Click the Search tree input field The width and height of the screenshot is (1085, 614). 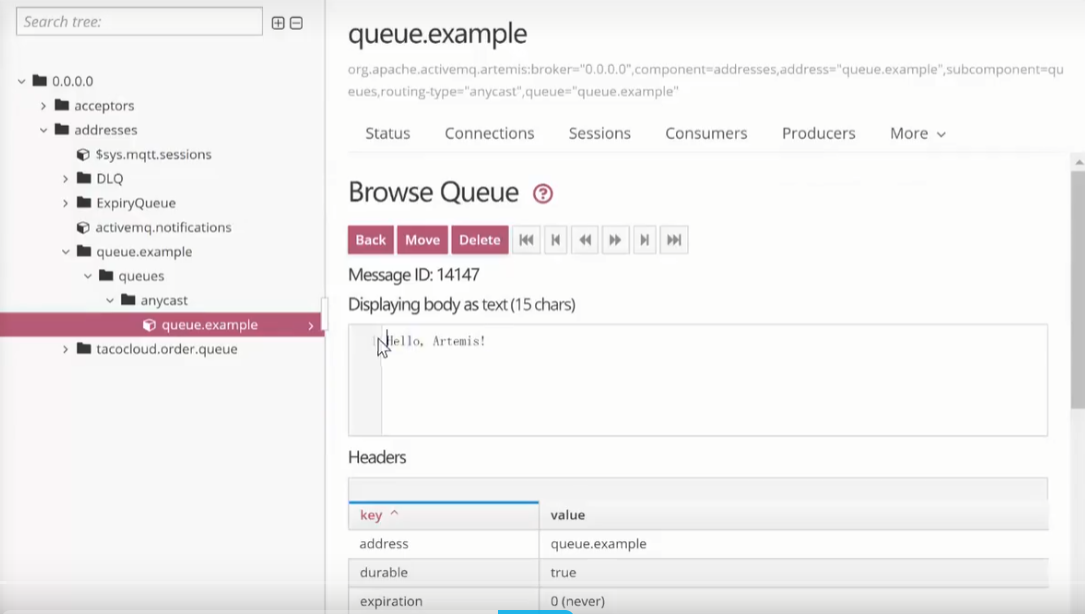(139, 22)
